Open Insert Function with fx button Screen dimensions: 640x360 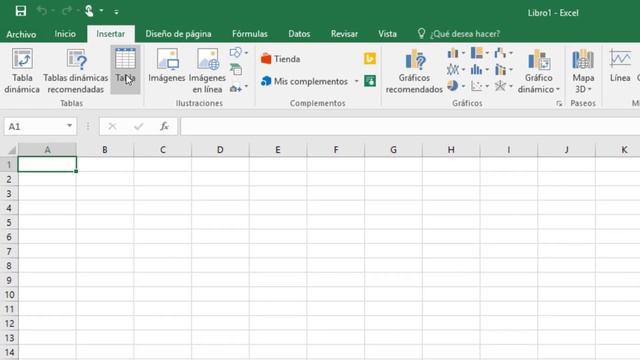tap(164, 127)
